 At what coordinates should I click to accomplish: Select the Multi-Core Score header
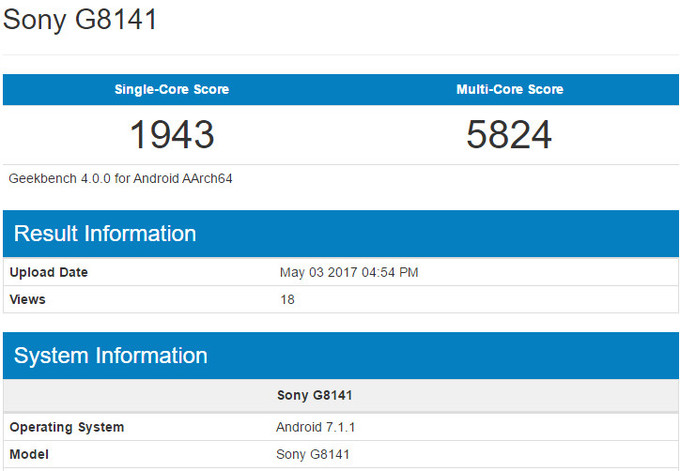click(509, 90)
